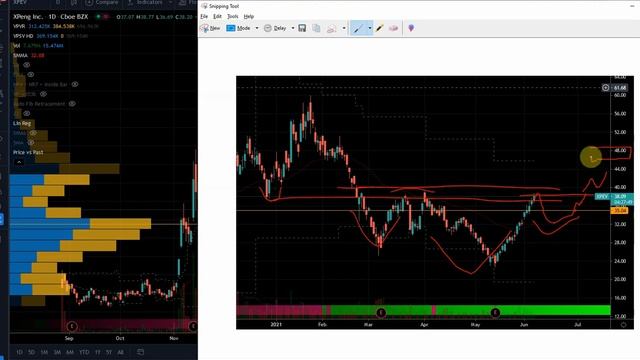Toggle visibility of Auto Fib Retracement indicator
This screenshot has height=360, width=640.
(72, 104)
